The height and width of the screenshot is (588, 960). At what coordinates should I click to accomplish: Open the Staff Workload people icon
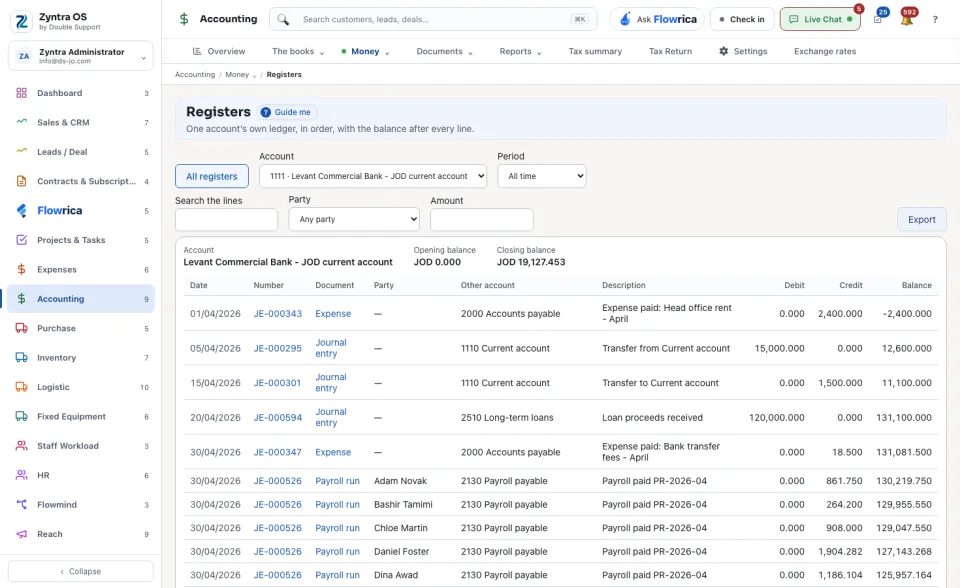(21, 446)
